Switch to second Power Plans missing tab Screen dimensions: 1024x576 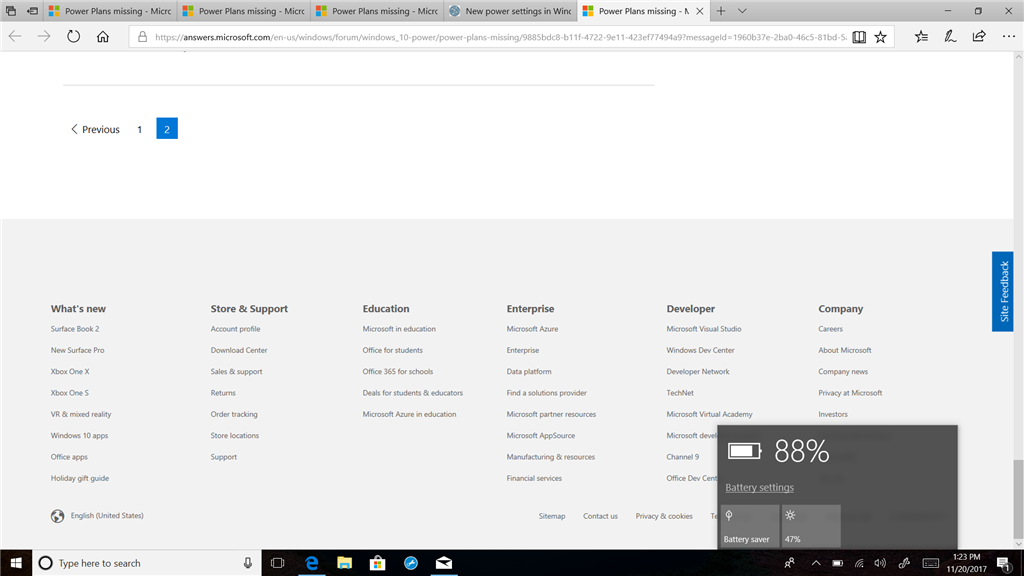tap(243, 11)
